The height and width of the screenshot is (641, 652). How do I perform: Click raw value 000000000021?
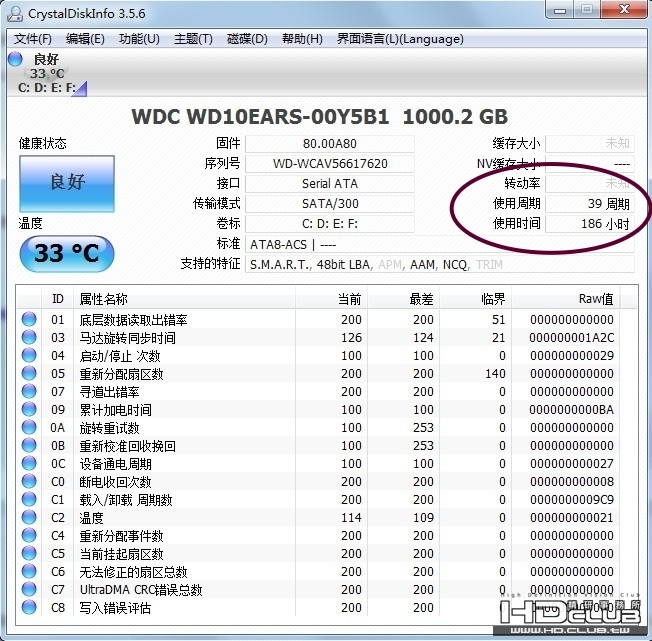coord(571,518)
